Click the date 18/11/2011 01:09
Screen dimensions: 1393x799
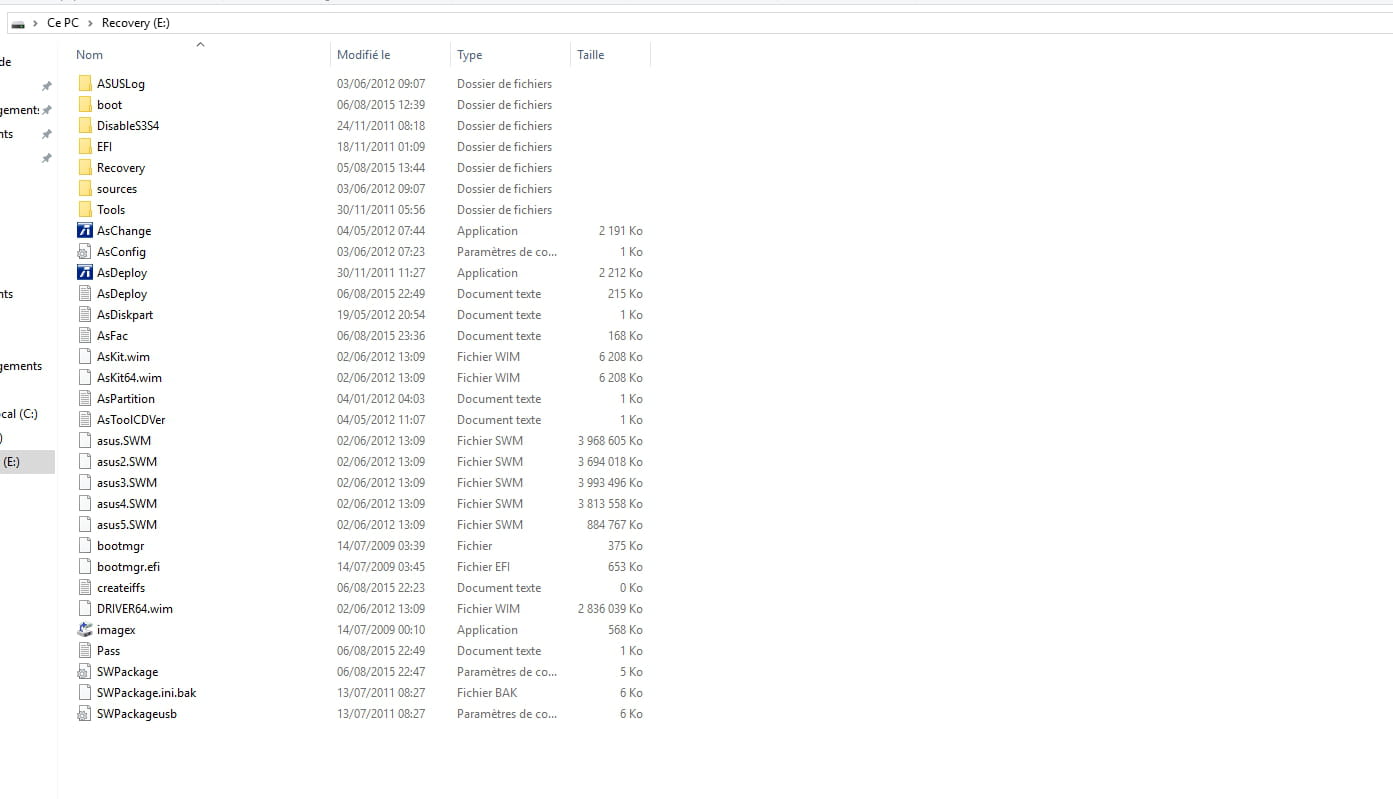click(x=381, y=147)
